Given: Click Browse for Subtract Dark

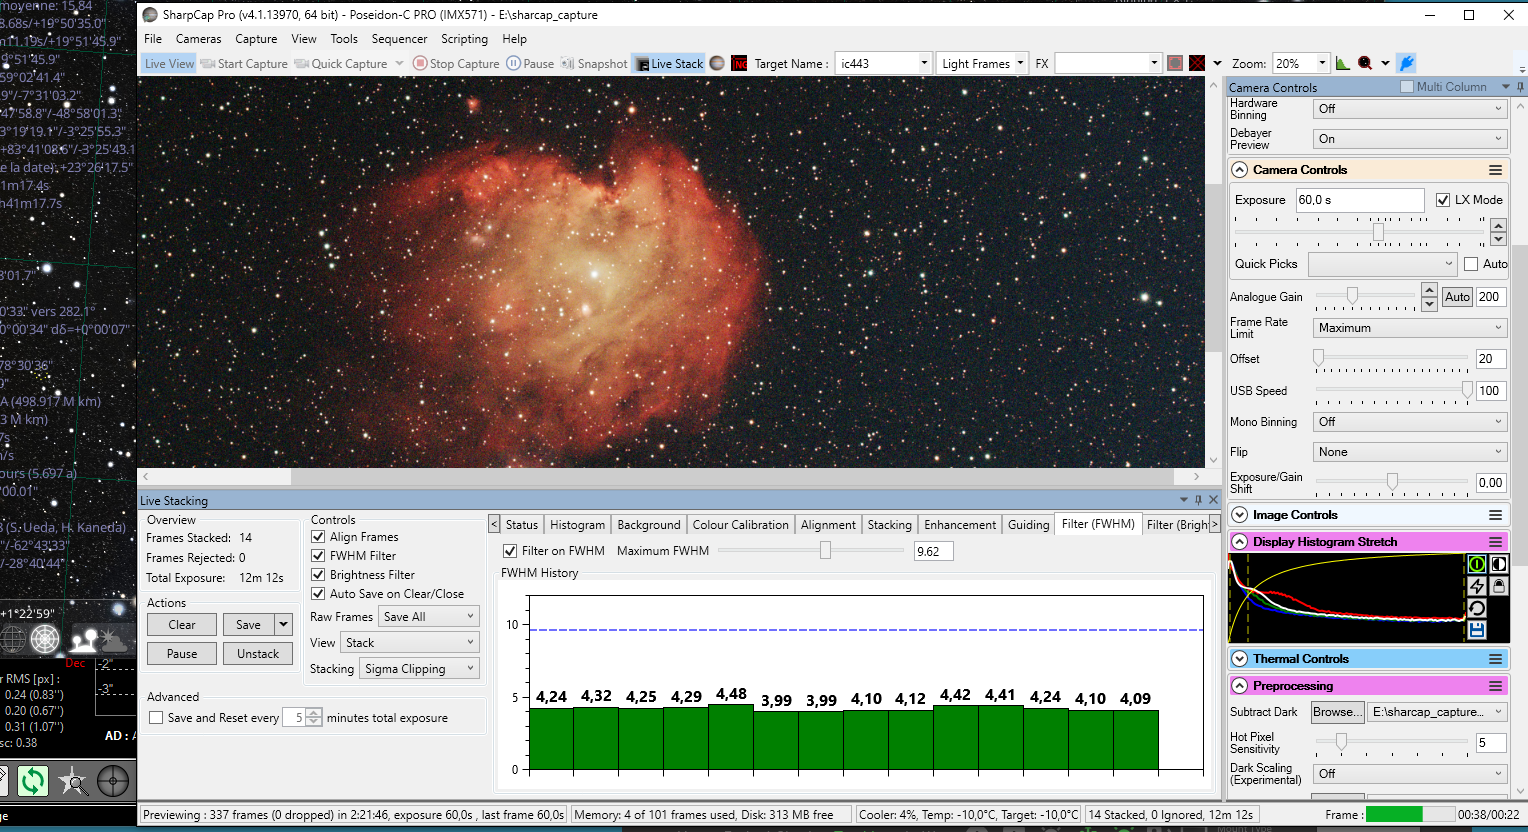Looking at the screenshot, I should pyautogui.click(x=1337, y=712).
